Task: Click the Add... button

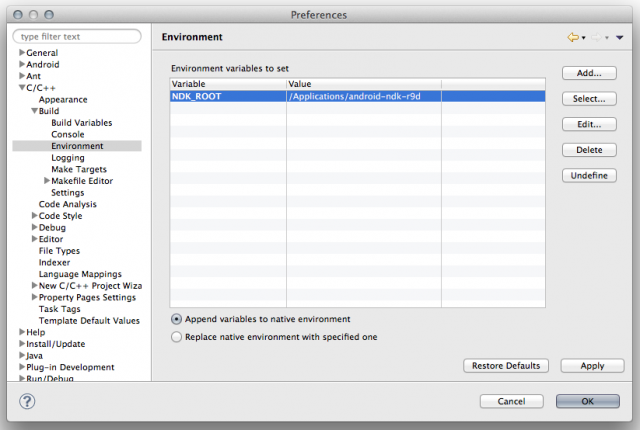Action: pyautogui.click(x=589, y=74)
